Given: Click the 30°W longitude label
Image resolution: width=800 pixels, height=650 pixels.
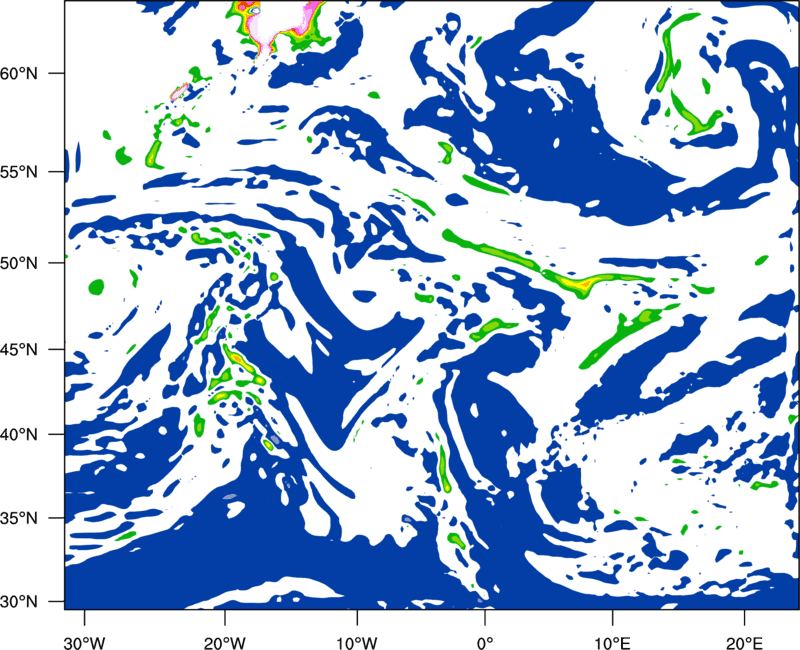Looking at the screenshot, I should click(x=84, y=643).
